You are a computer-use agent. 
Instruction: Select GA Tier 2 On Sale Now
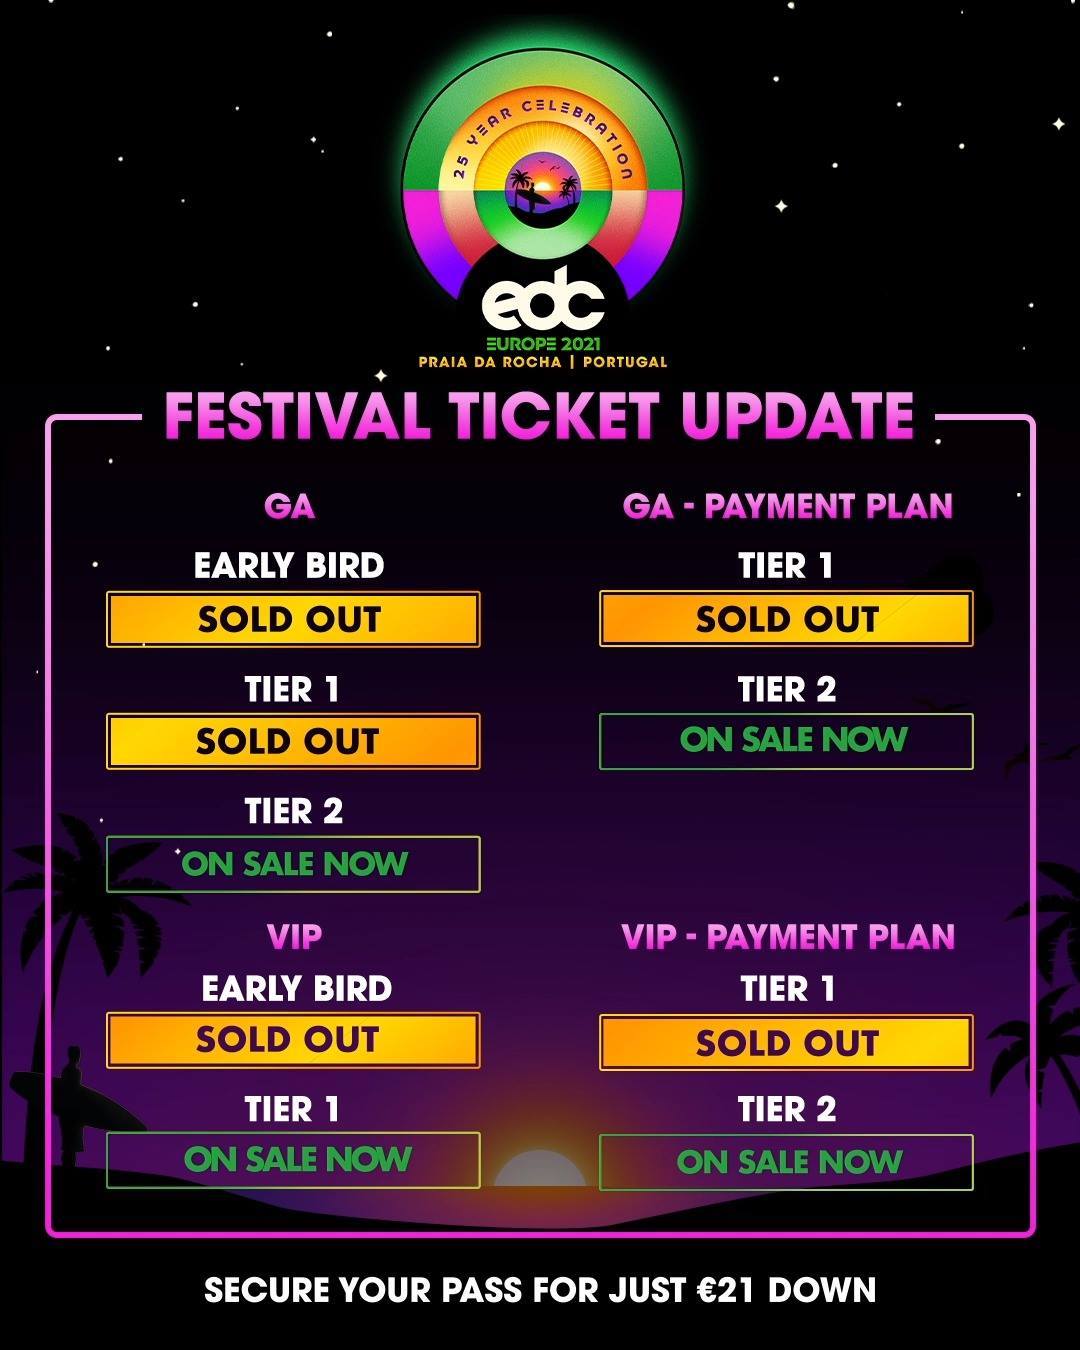point(293,864)
